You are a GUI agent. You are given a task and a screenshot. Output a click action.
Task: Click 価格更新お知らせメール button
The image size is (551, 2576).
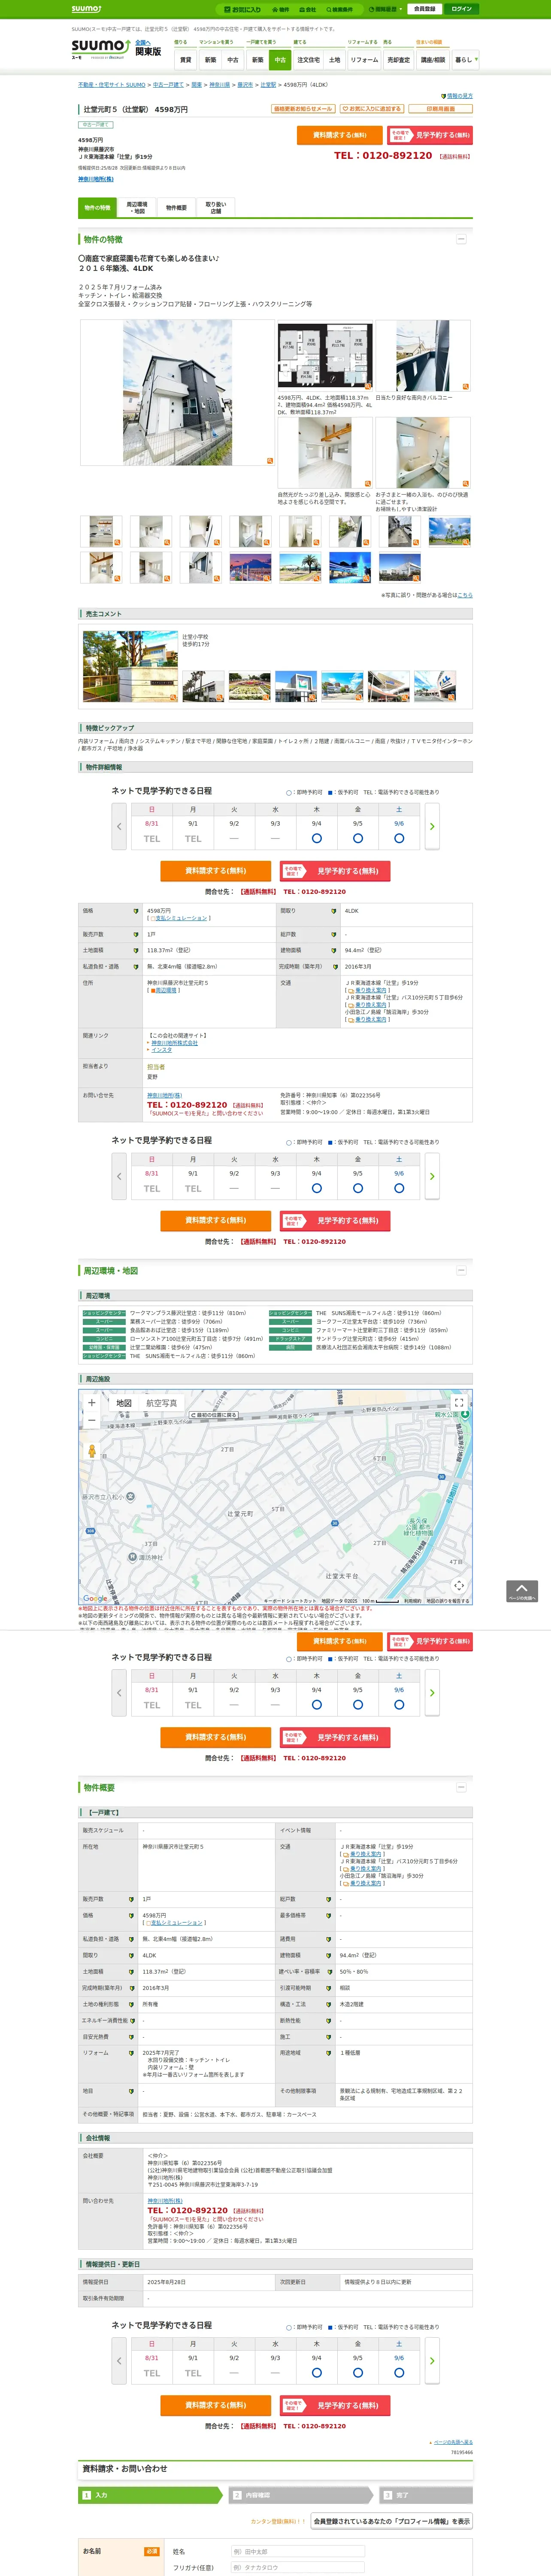click(303, 109)
